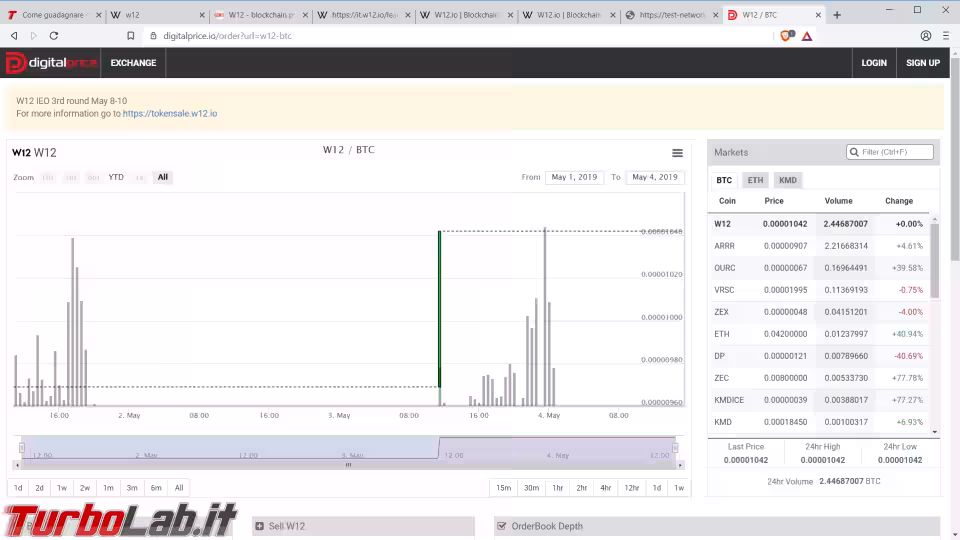The image size is (960, 540).
Task: Click Markets list scroll-up arrow
Action: coord(934,219)
